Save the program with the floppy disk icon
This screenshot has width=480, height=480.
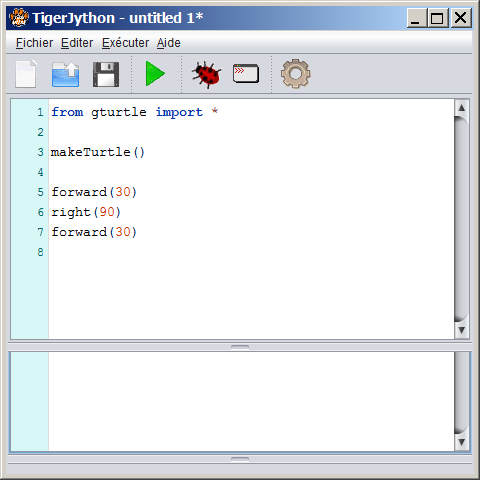coord(106,74)
